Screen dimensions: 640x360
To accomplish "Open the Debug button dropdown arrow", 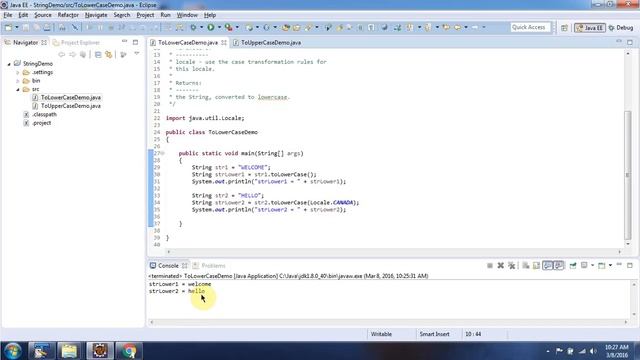I will click(201, 27).
